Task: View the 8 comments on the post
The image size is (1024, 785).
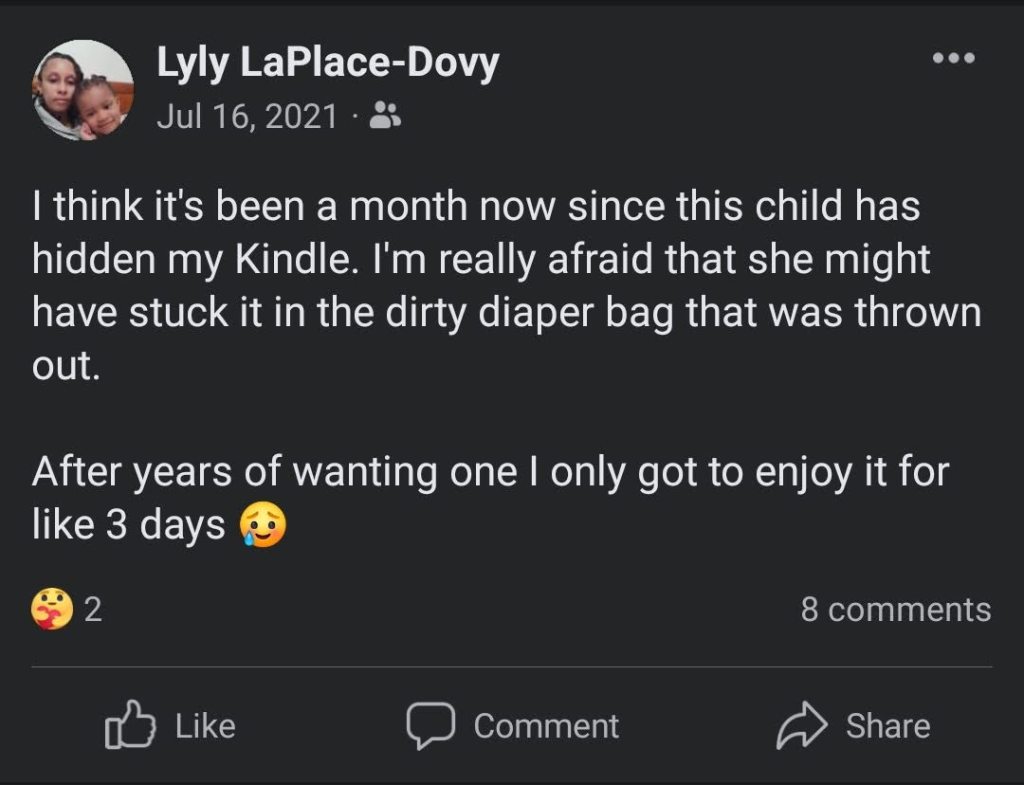Action: [895, 609]
